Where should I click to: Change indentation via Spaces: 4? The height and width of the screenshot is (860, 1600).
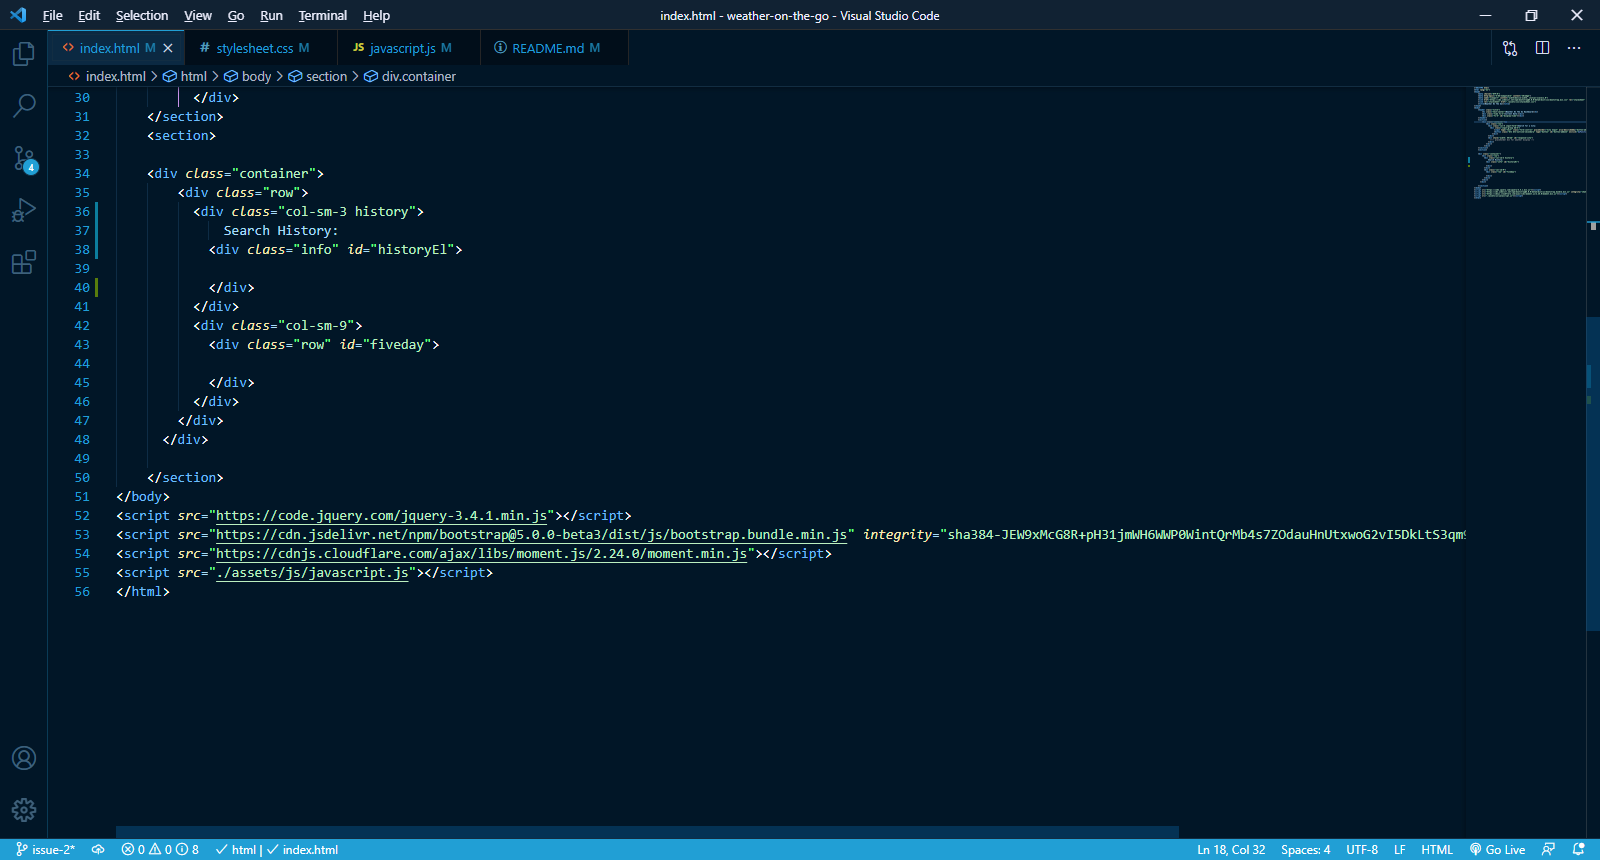tap(1305, 849)
